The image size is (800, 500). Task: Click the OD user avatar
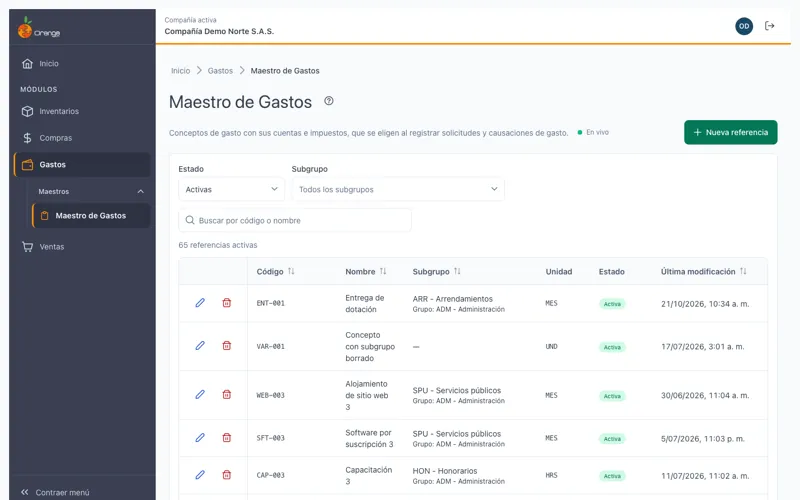coord(744,26)
